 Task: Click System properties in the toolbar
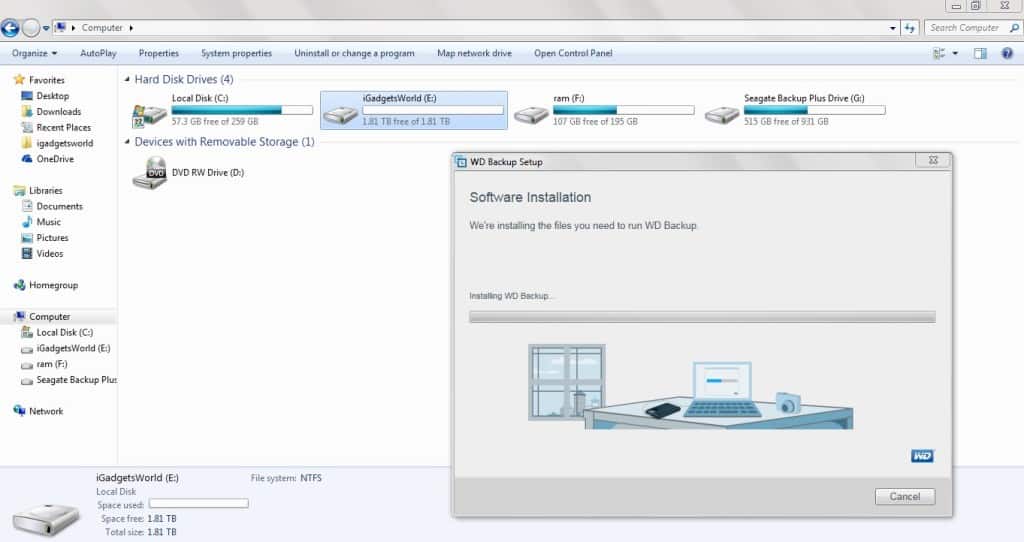point(236,54)
